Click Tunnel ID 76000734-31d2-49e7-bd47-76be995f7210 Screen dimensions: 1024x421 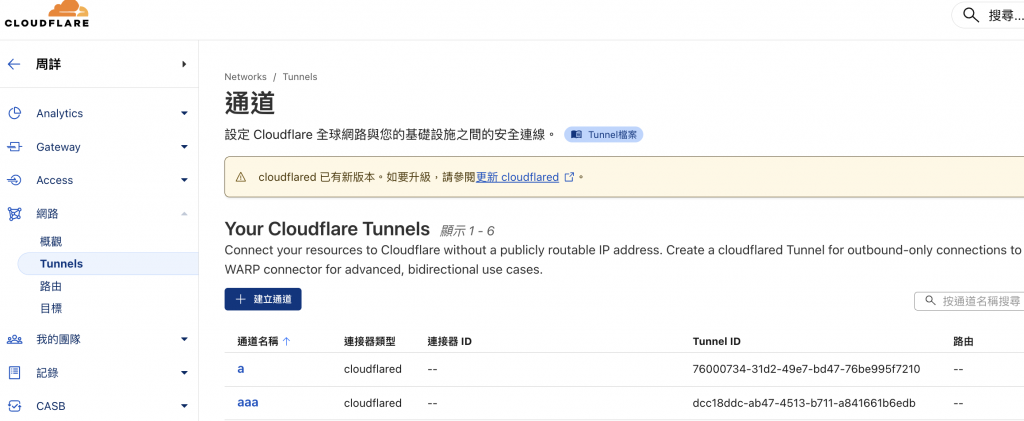click(x=806, y=369)
